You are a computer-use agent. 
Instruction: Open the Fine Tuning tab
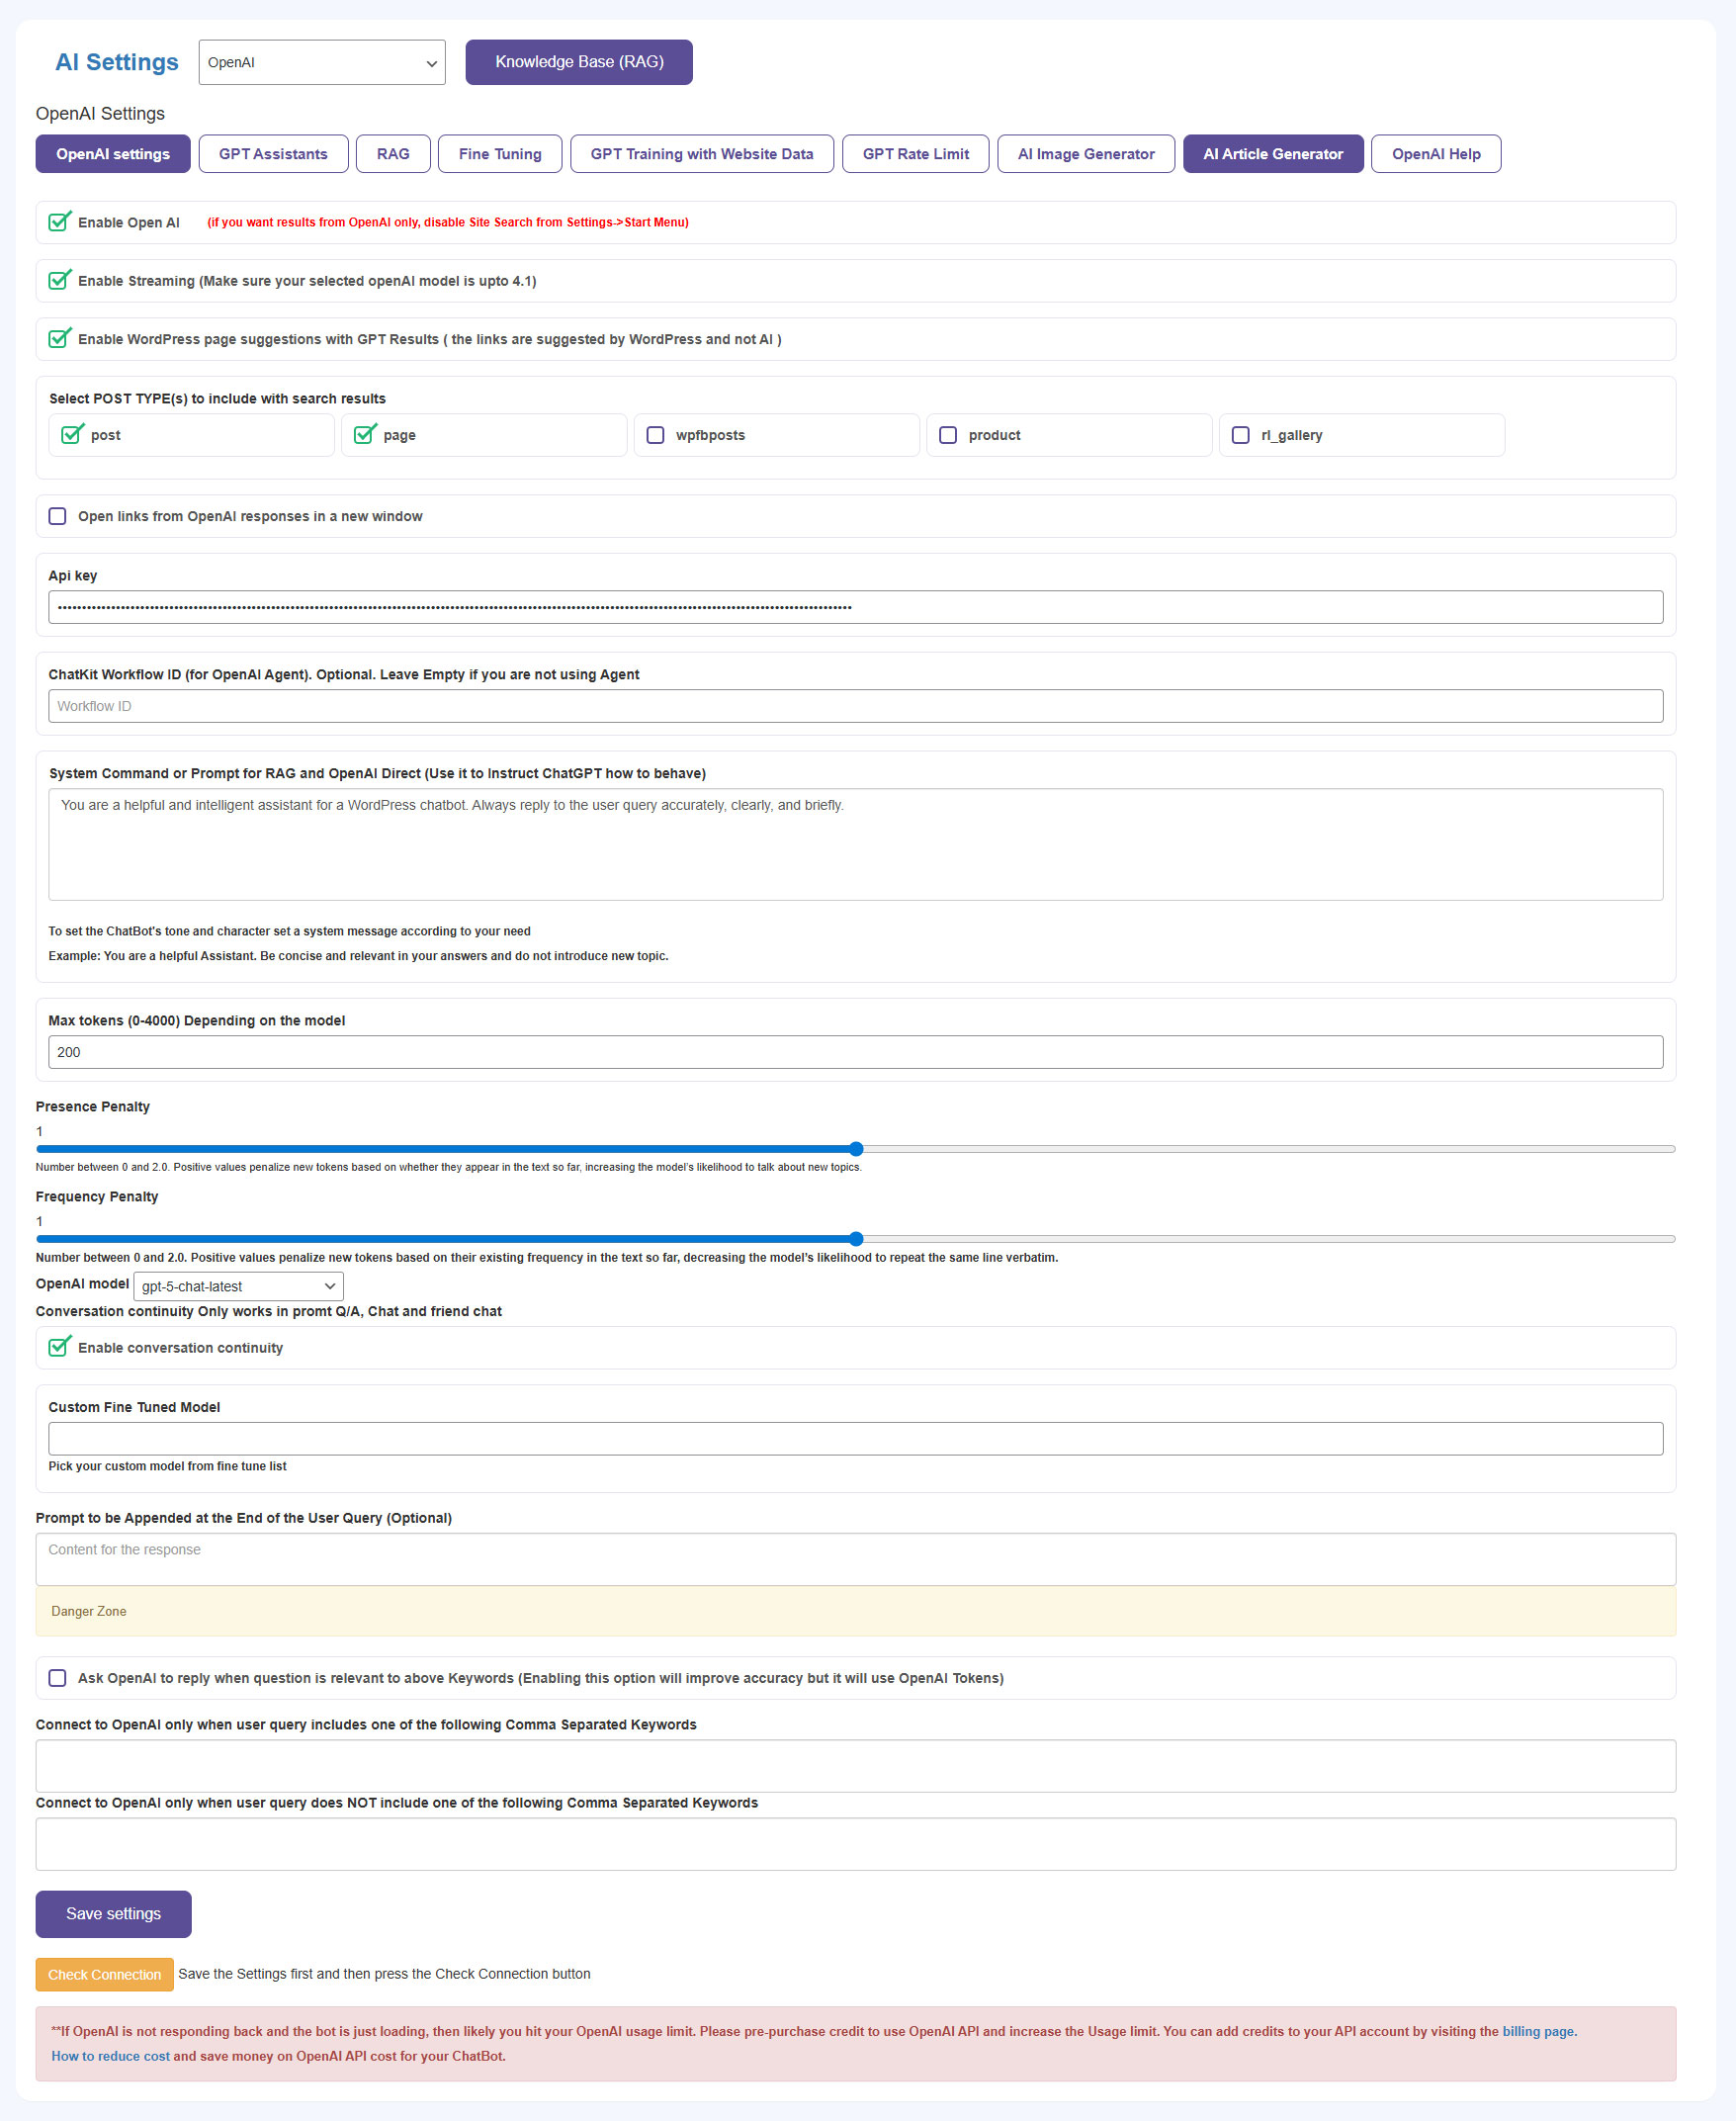click(499, 154)
